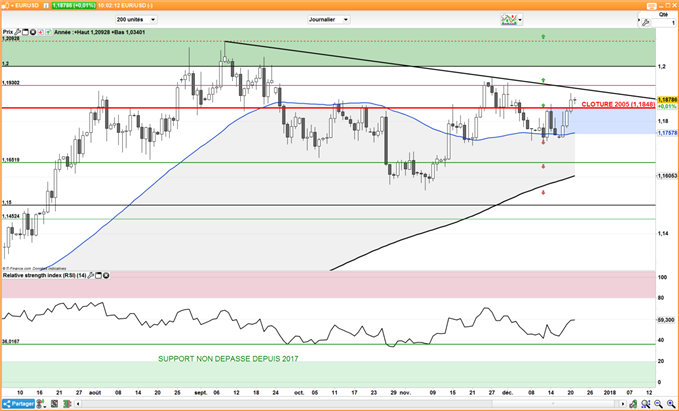This screenshot has width=679, height=411.
Task: Click the 59,300 RSI value label
Action: pos(667,320)
